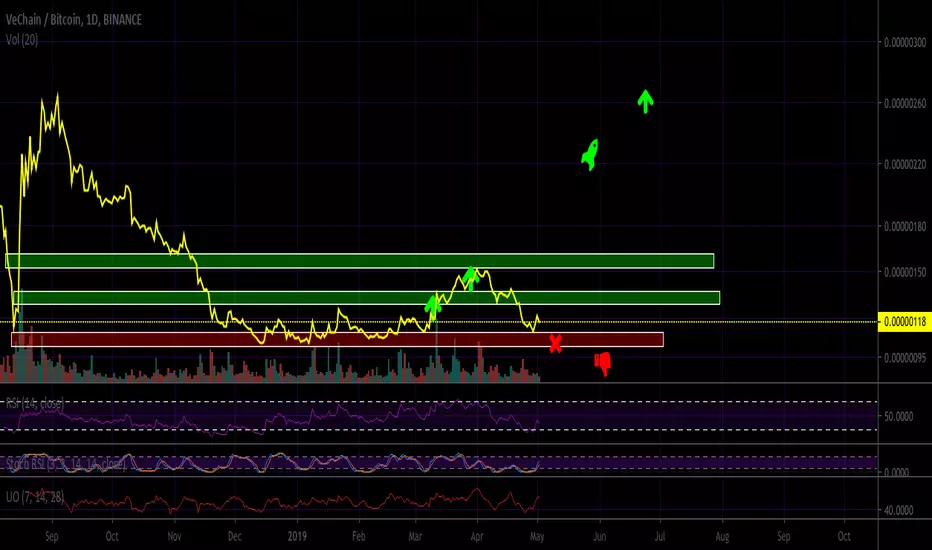Click the 0.00000220 price axis label
This screenshot has width=932, height=550.
coord(905,165)
